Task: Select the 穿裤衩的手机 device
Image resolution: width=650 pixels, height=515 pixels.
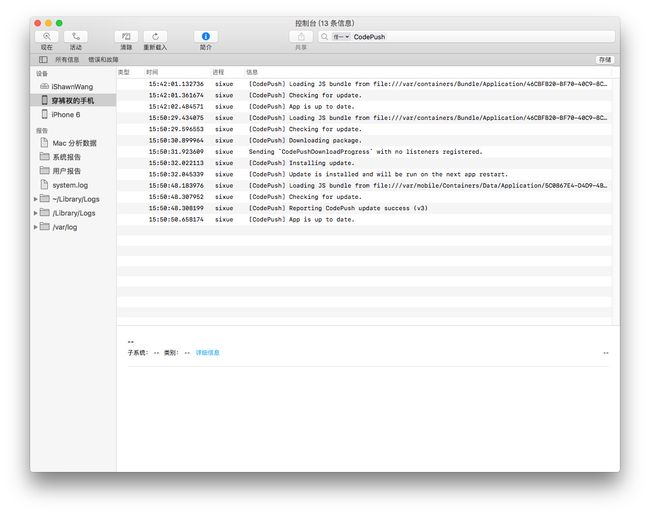Action: click(73, 100)
